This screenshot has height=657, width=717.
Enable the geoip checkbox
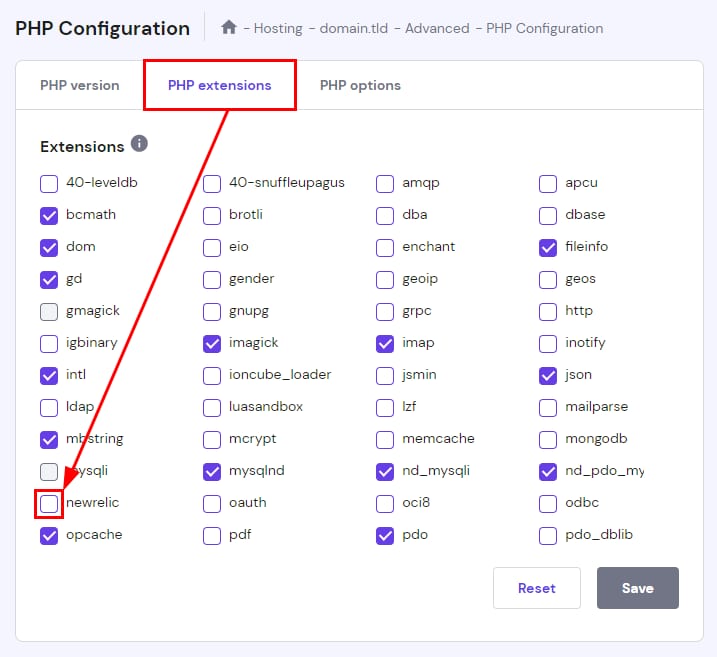coord(385,279)
